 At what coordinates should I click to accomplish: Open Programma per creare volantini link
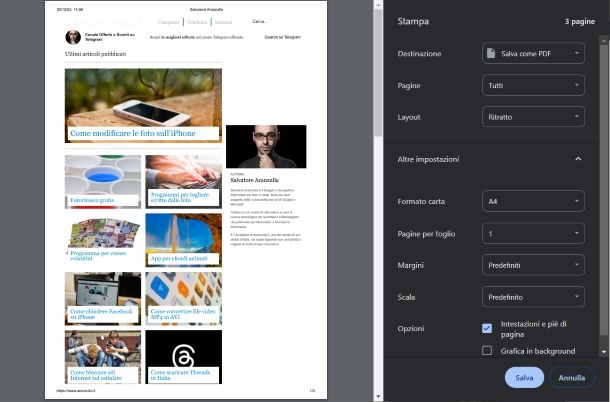(x=98, y=256)
